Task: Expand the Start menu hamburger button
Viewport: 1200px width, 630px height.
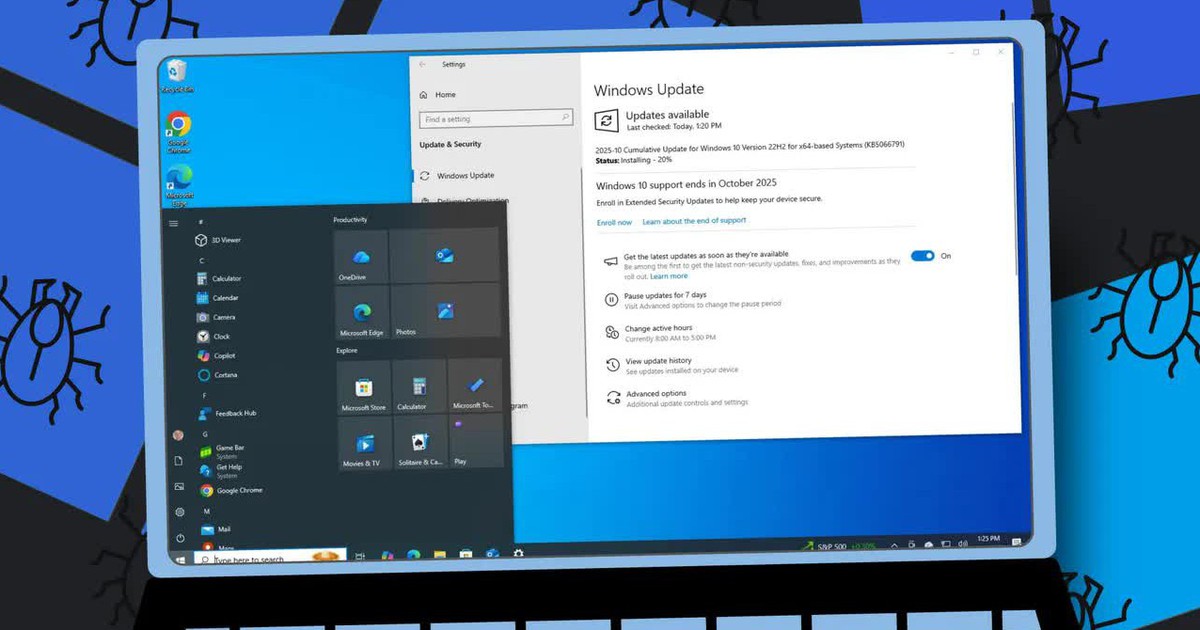Action: [x=174, y=223]
